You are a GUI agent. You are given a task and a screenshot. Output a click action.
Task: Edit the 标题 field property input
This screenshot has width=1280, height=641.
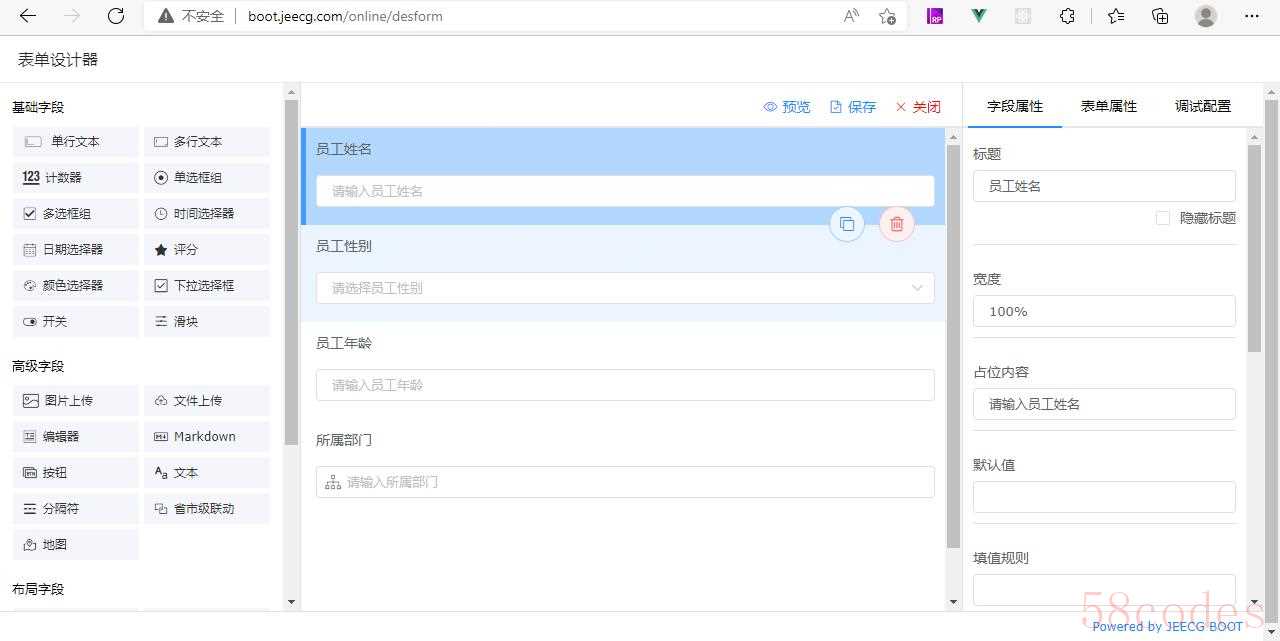[1104, 186]
